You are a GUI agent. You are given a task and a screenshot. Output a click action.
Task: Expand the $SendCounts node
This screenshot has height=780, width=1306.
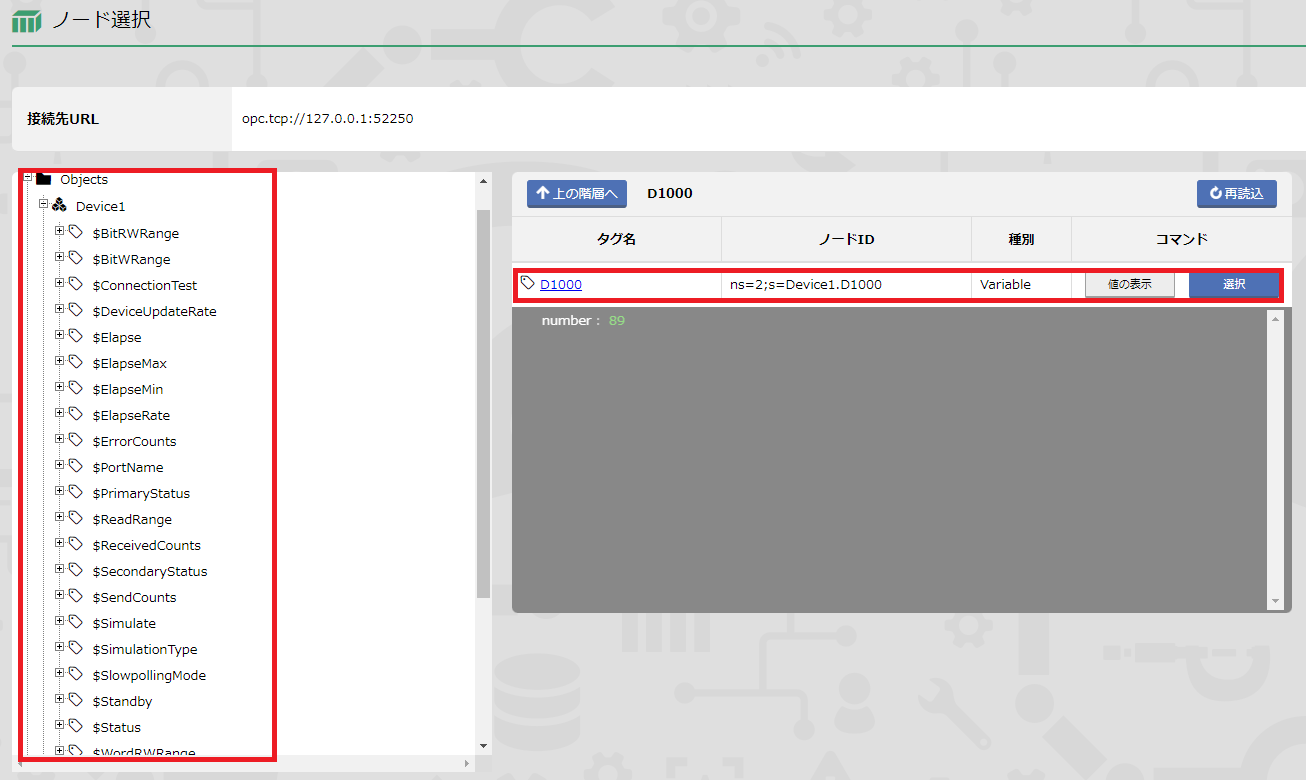[x=59, y=594]
